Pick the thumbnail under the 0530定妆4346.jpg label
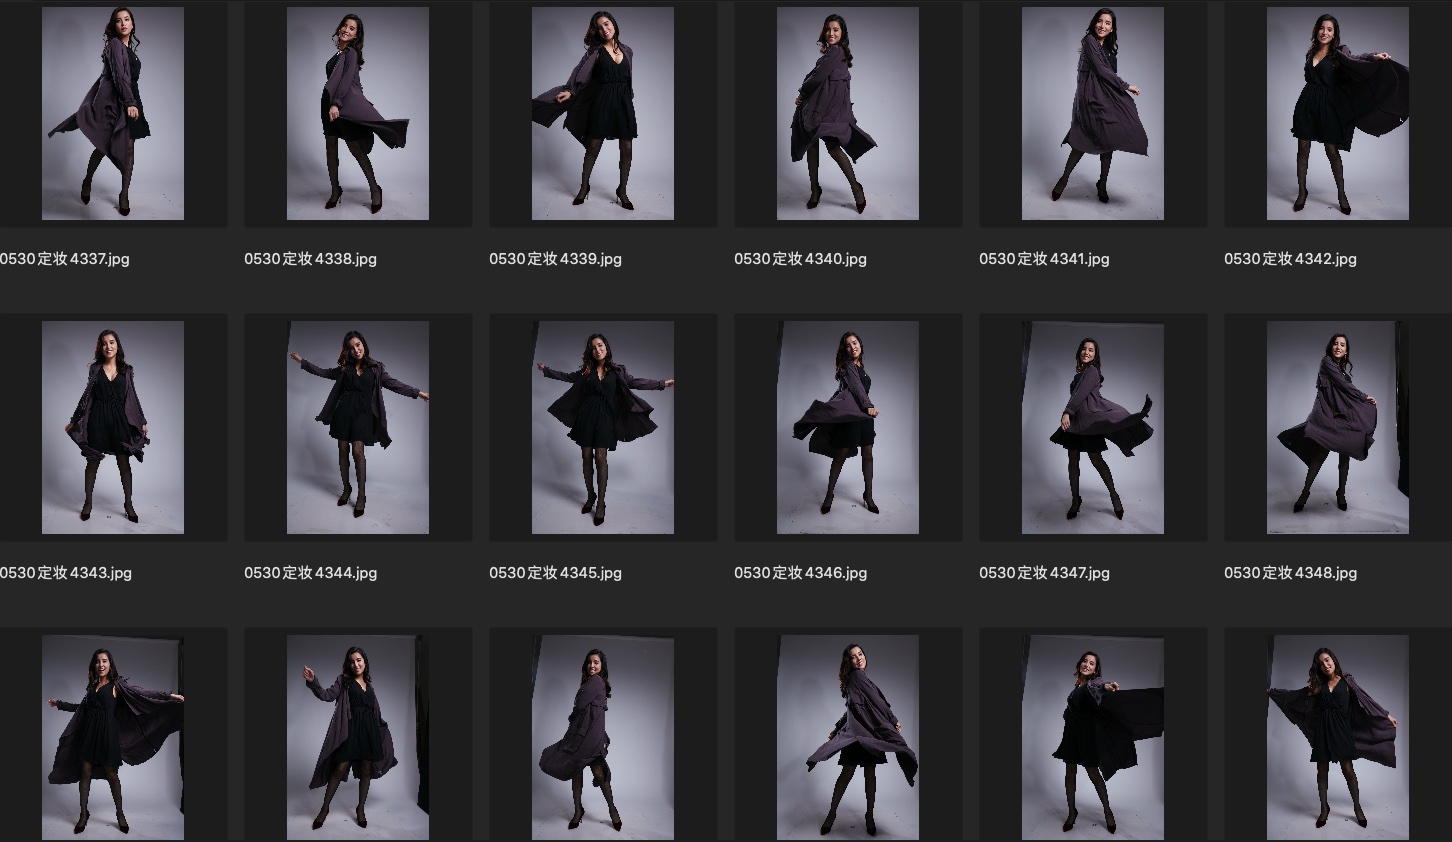This screenshot has width=1452, height=842. coord(848,737)
